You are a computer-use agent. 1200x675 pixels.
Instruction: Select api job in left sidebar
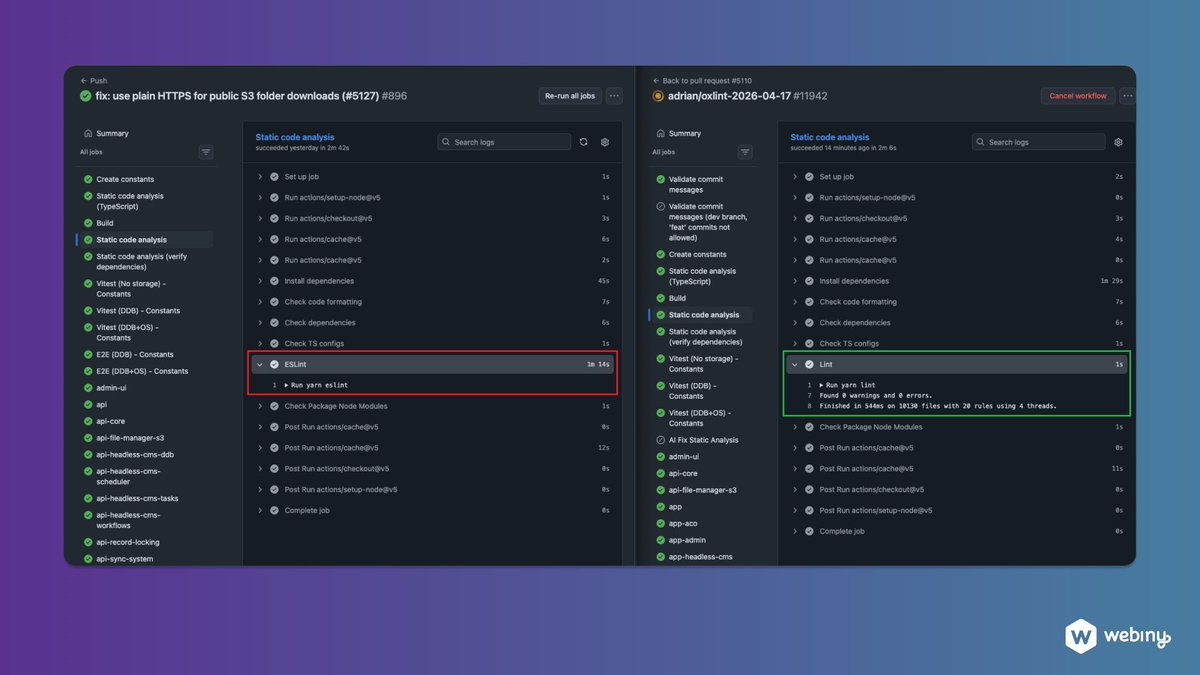pos(101,405)
